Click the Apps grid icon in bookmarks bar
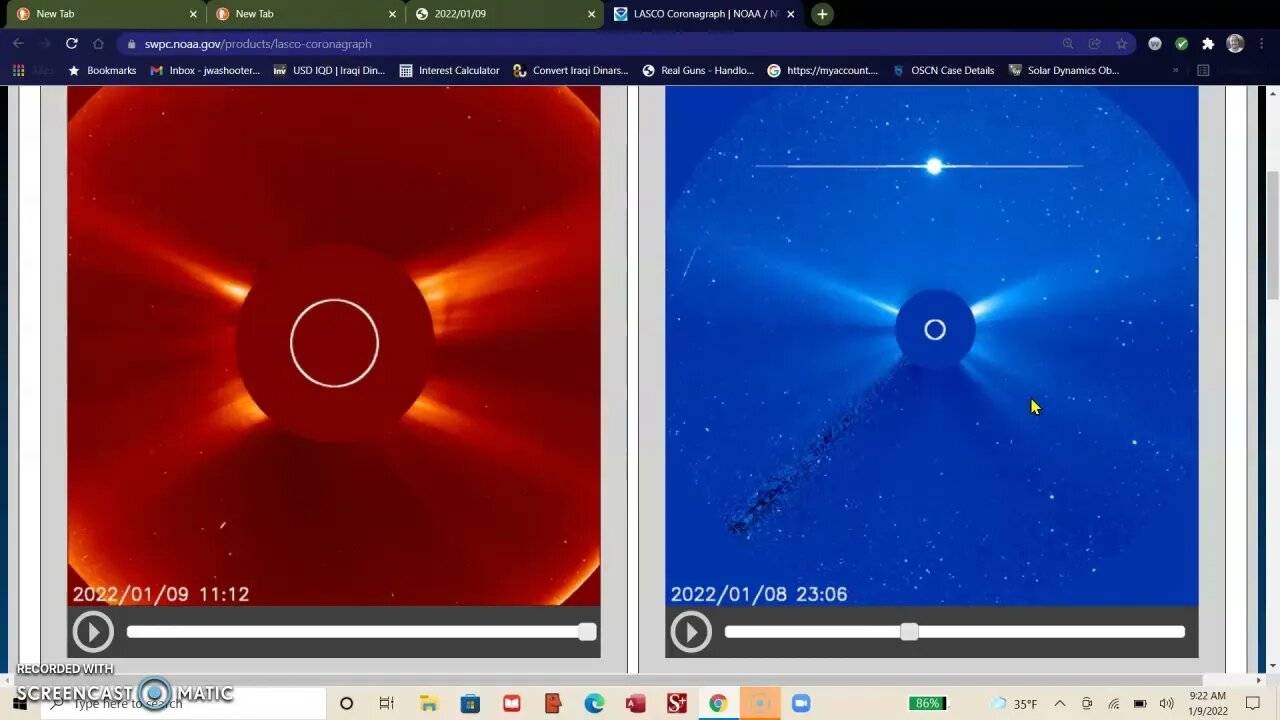This screenshot has width=1280, height=720. pos(18,71)
